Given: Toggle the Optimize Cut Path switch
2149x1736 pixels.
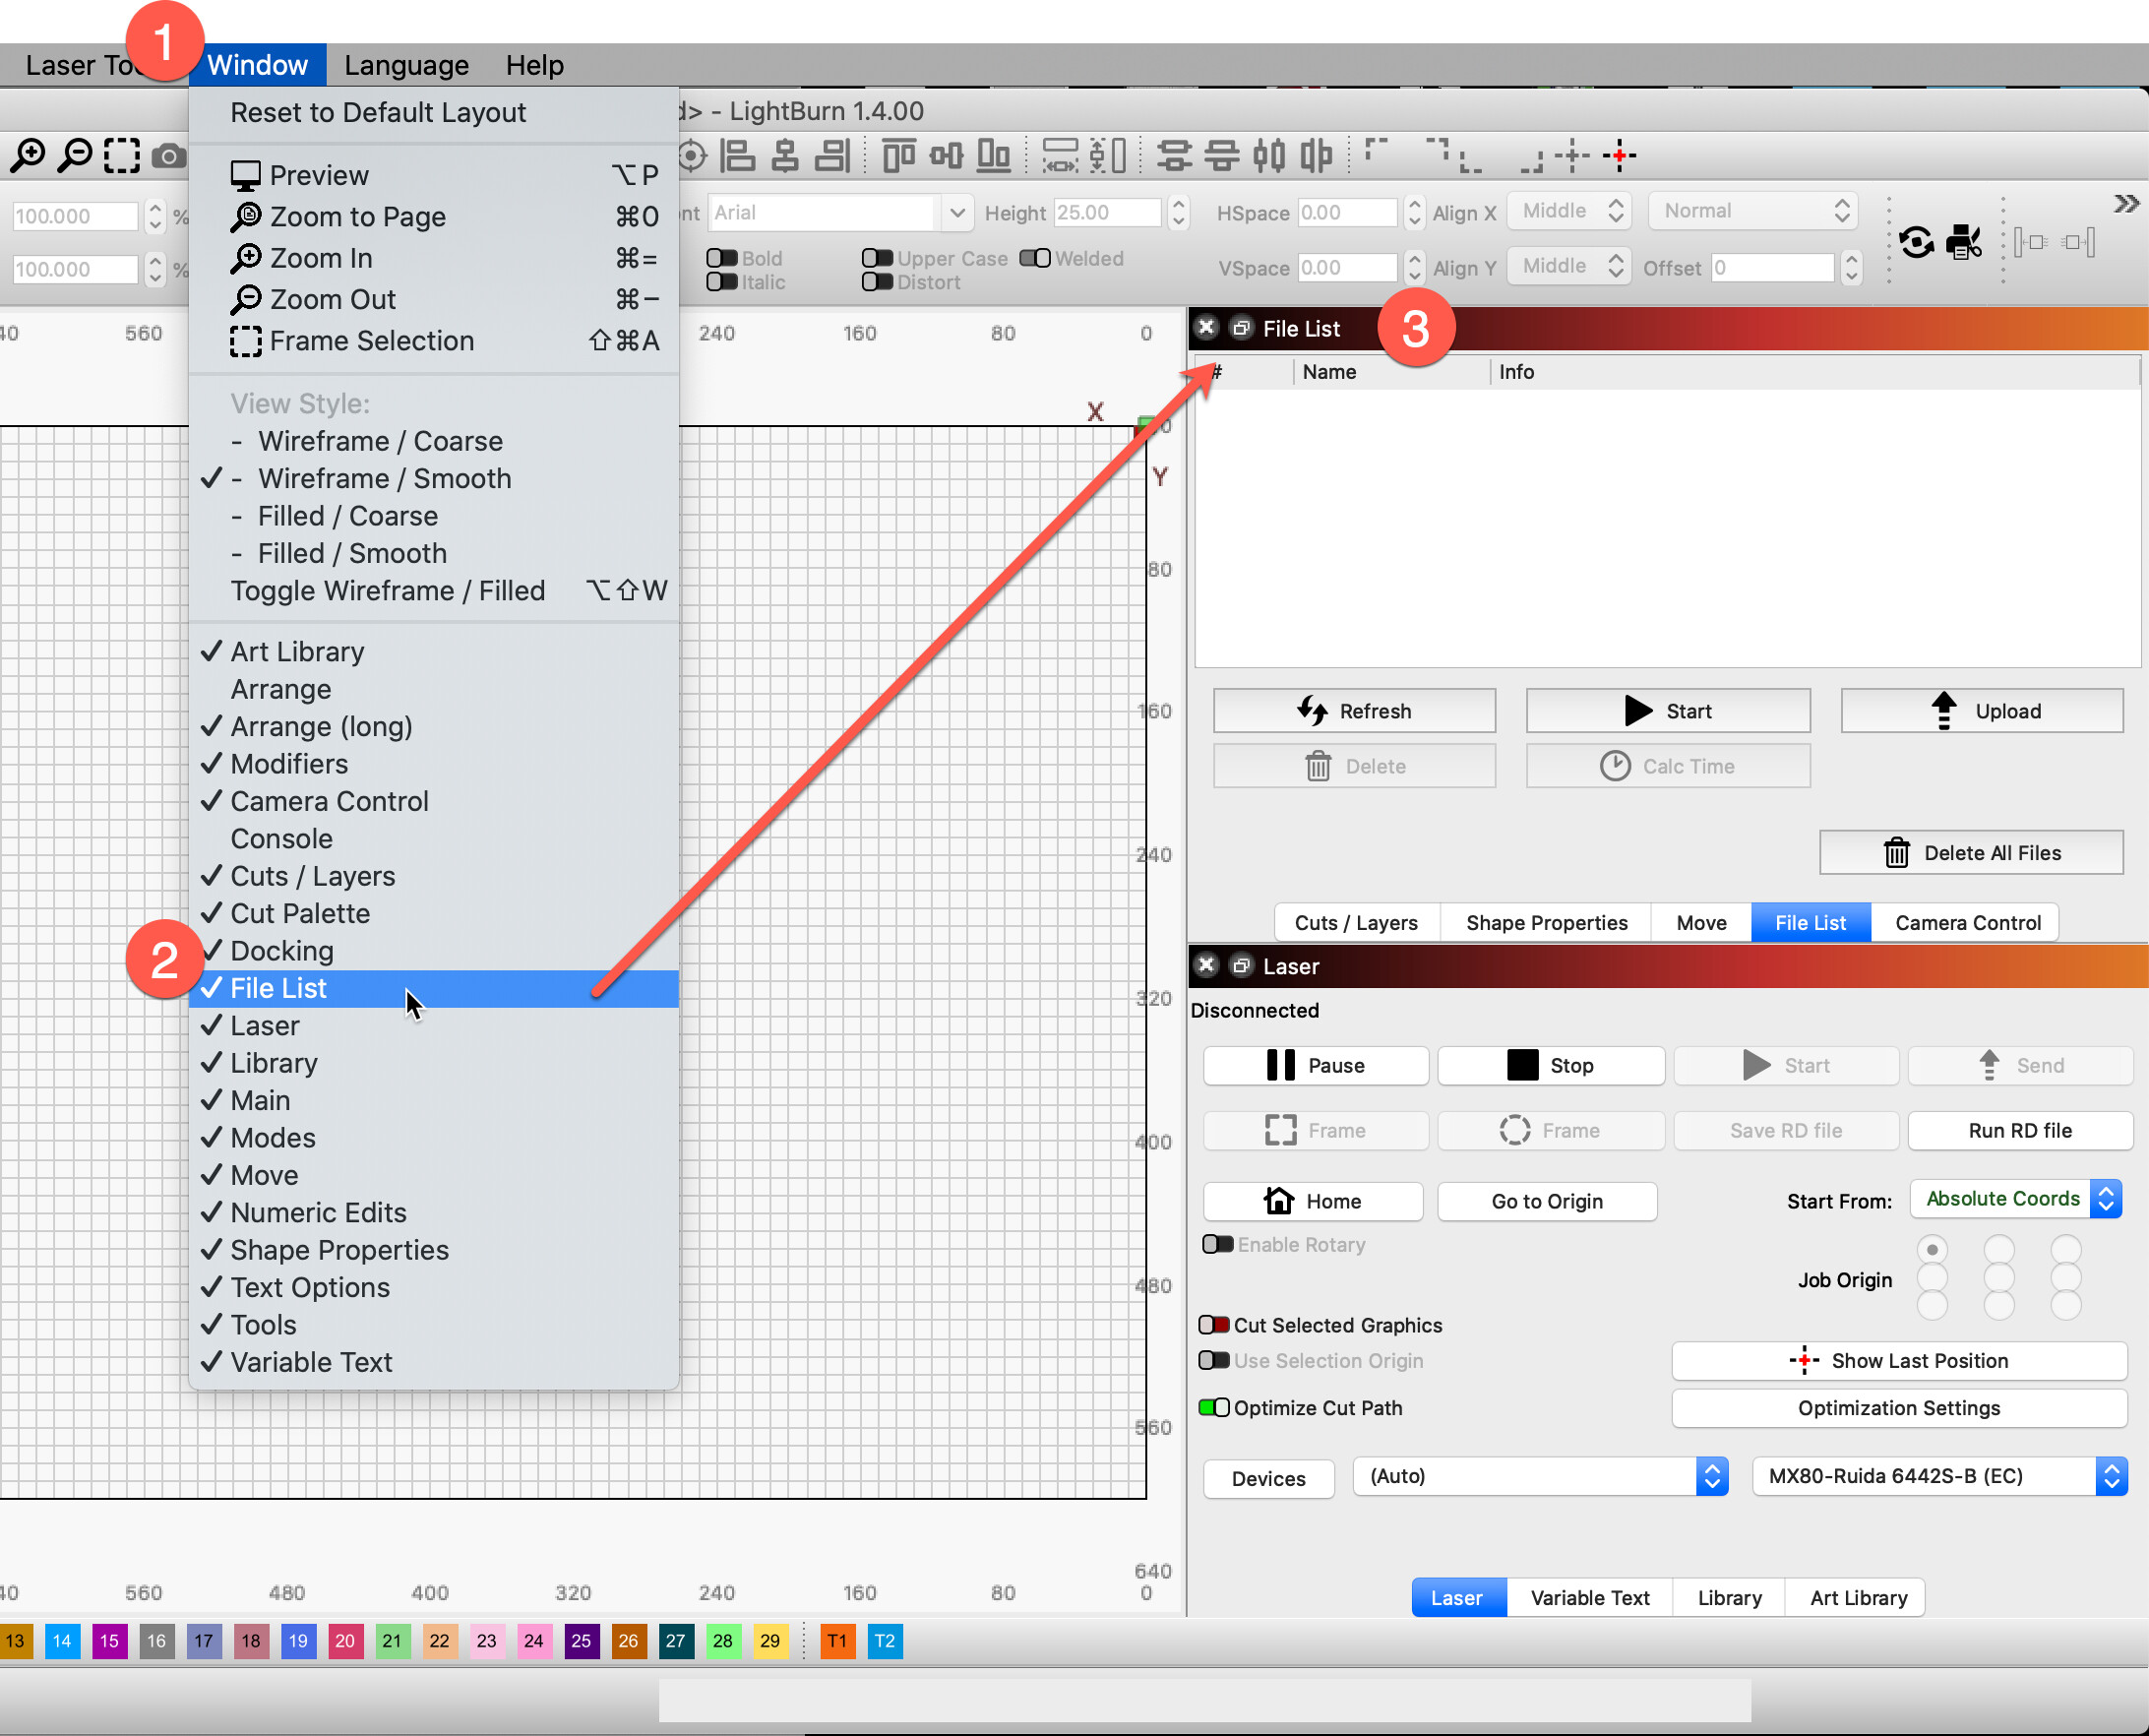Looking at the screenshot, I should (x=1214, y=1408).
